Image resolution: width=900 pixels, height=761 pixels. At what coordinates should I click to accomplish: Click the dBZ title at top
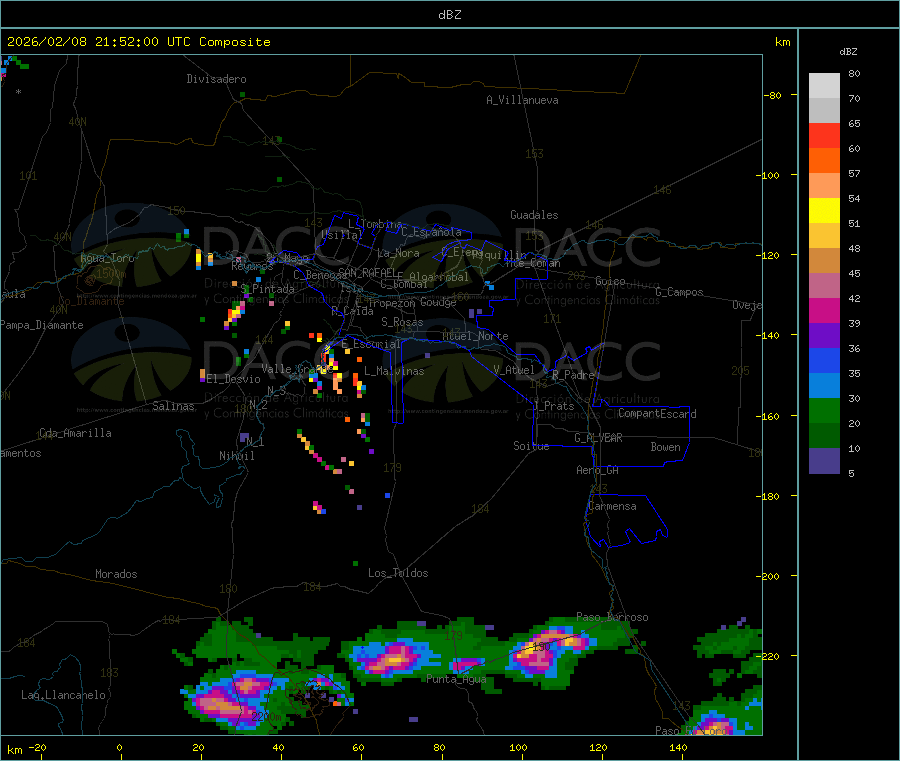pyautogui.click(x=449, y=15)
